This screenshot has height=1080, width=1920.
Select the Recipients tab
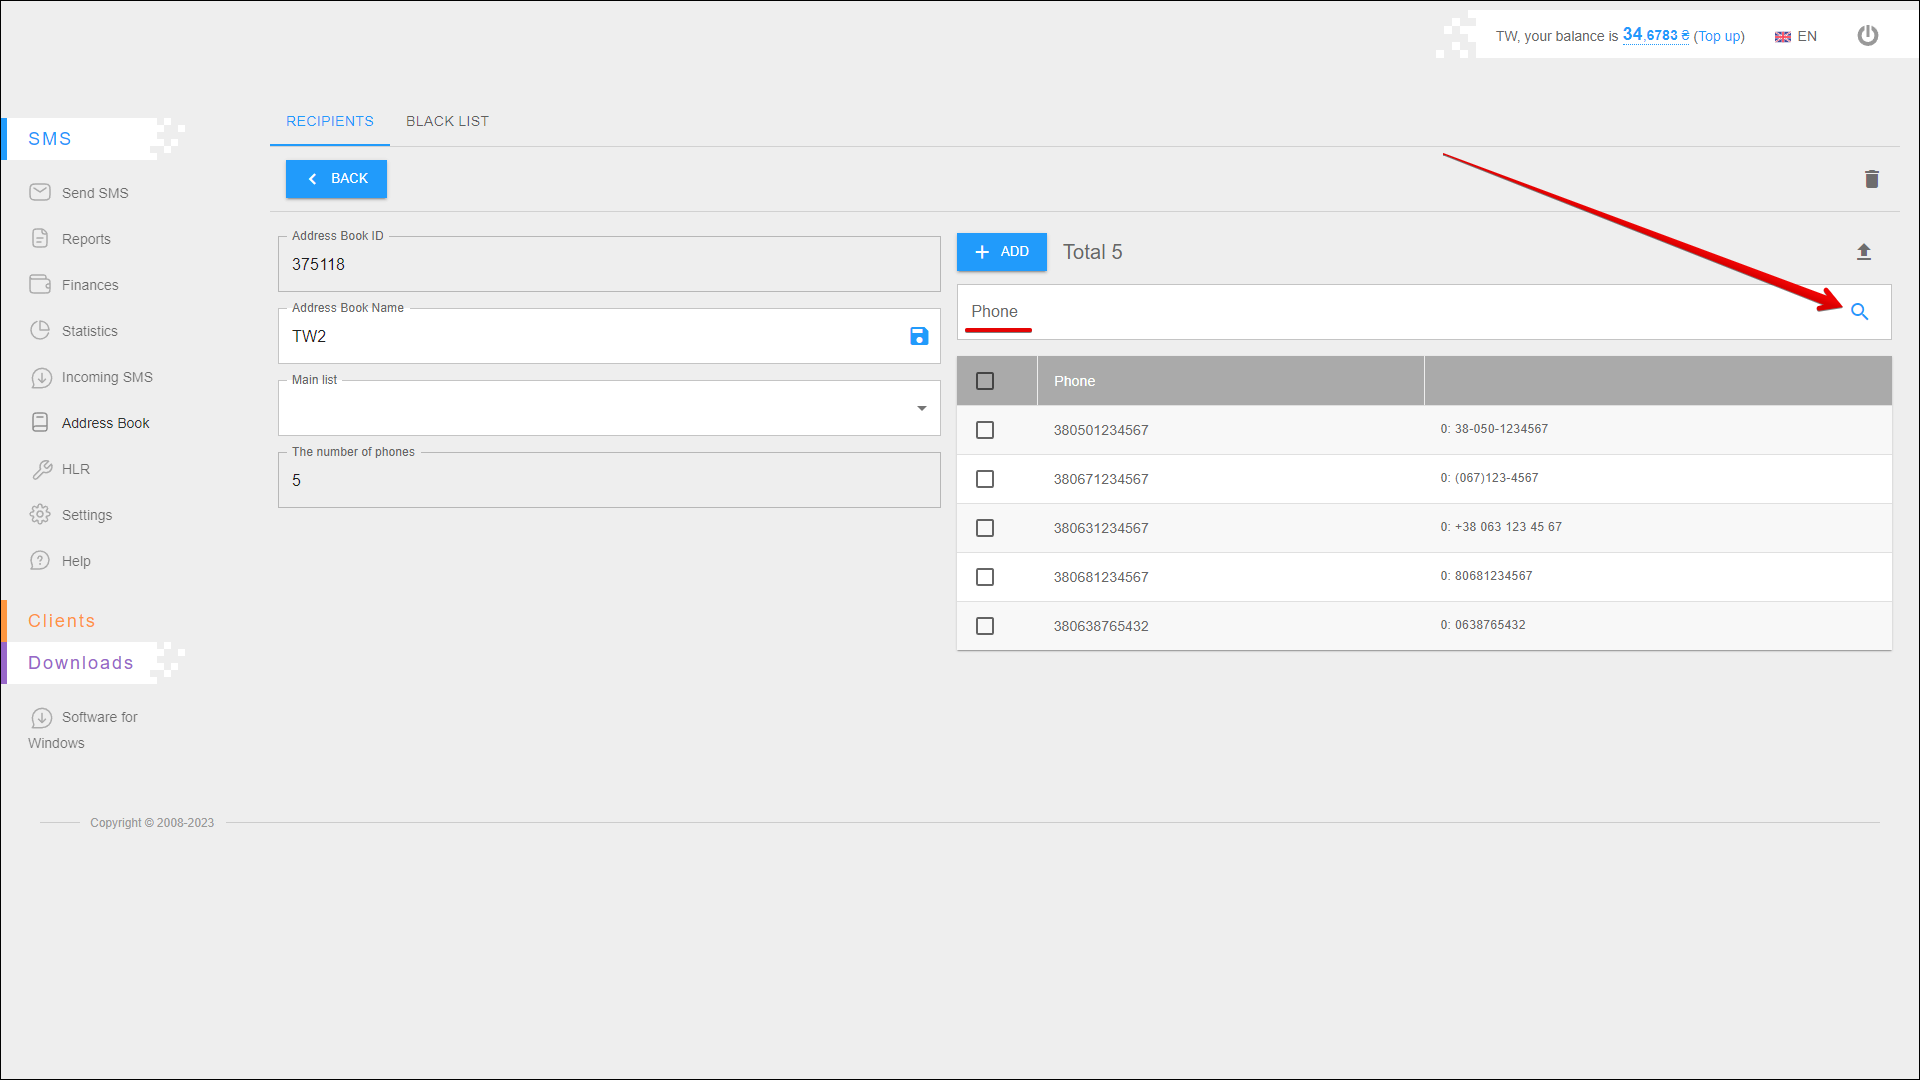[x=330, y=121]
